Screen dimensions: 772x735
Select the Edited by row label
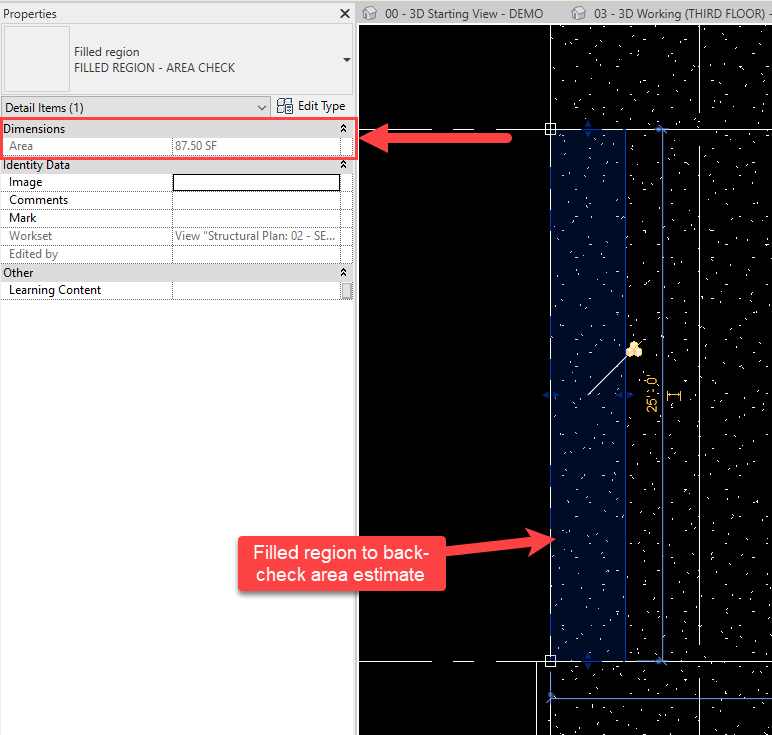(x=33, y=254)
